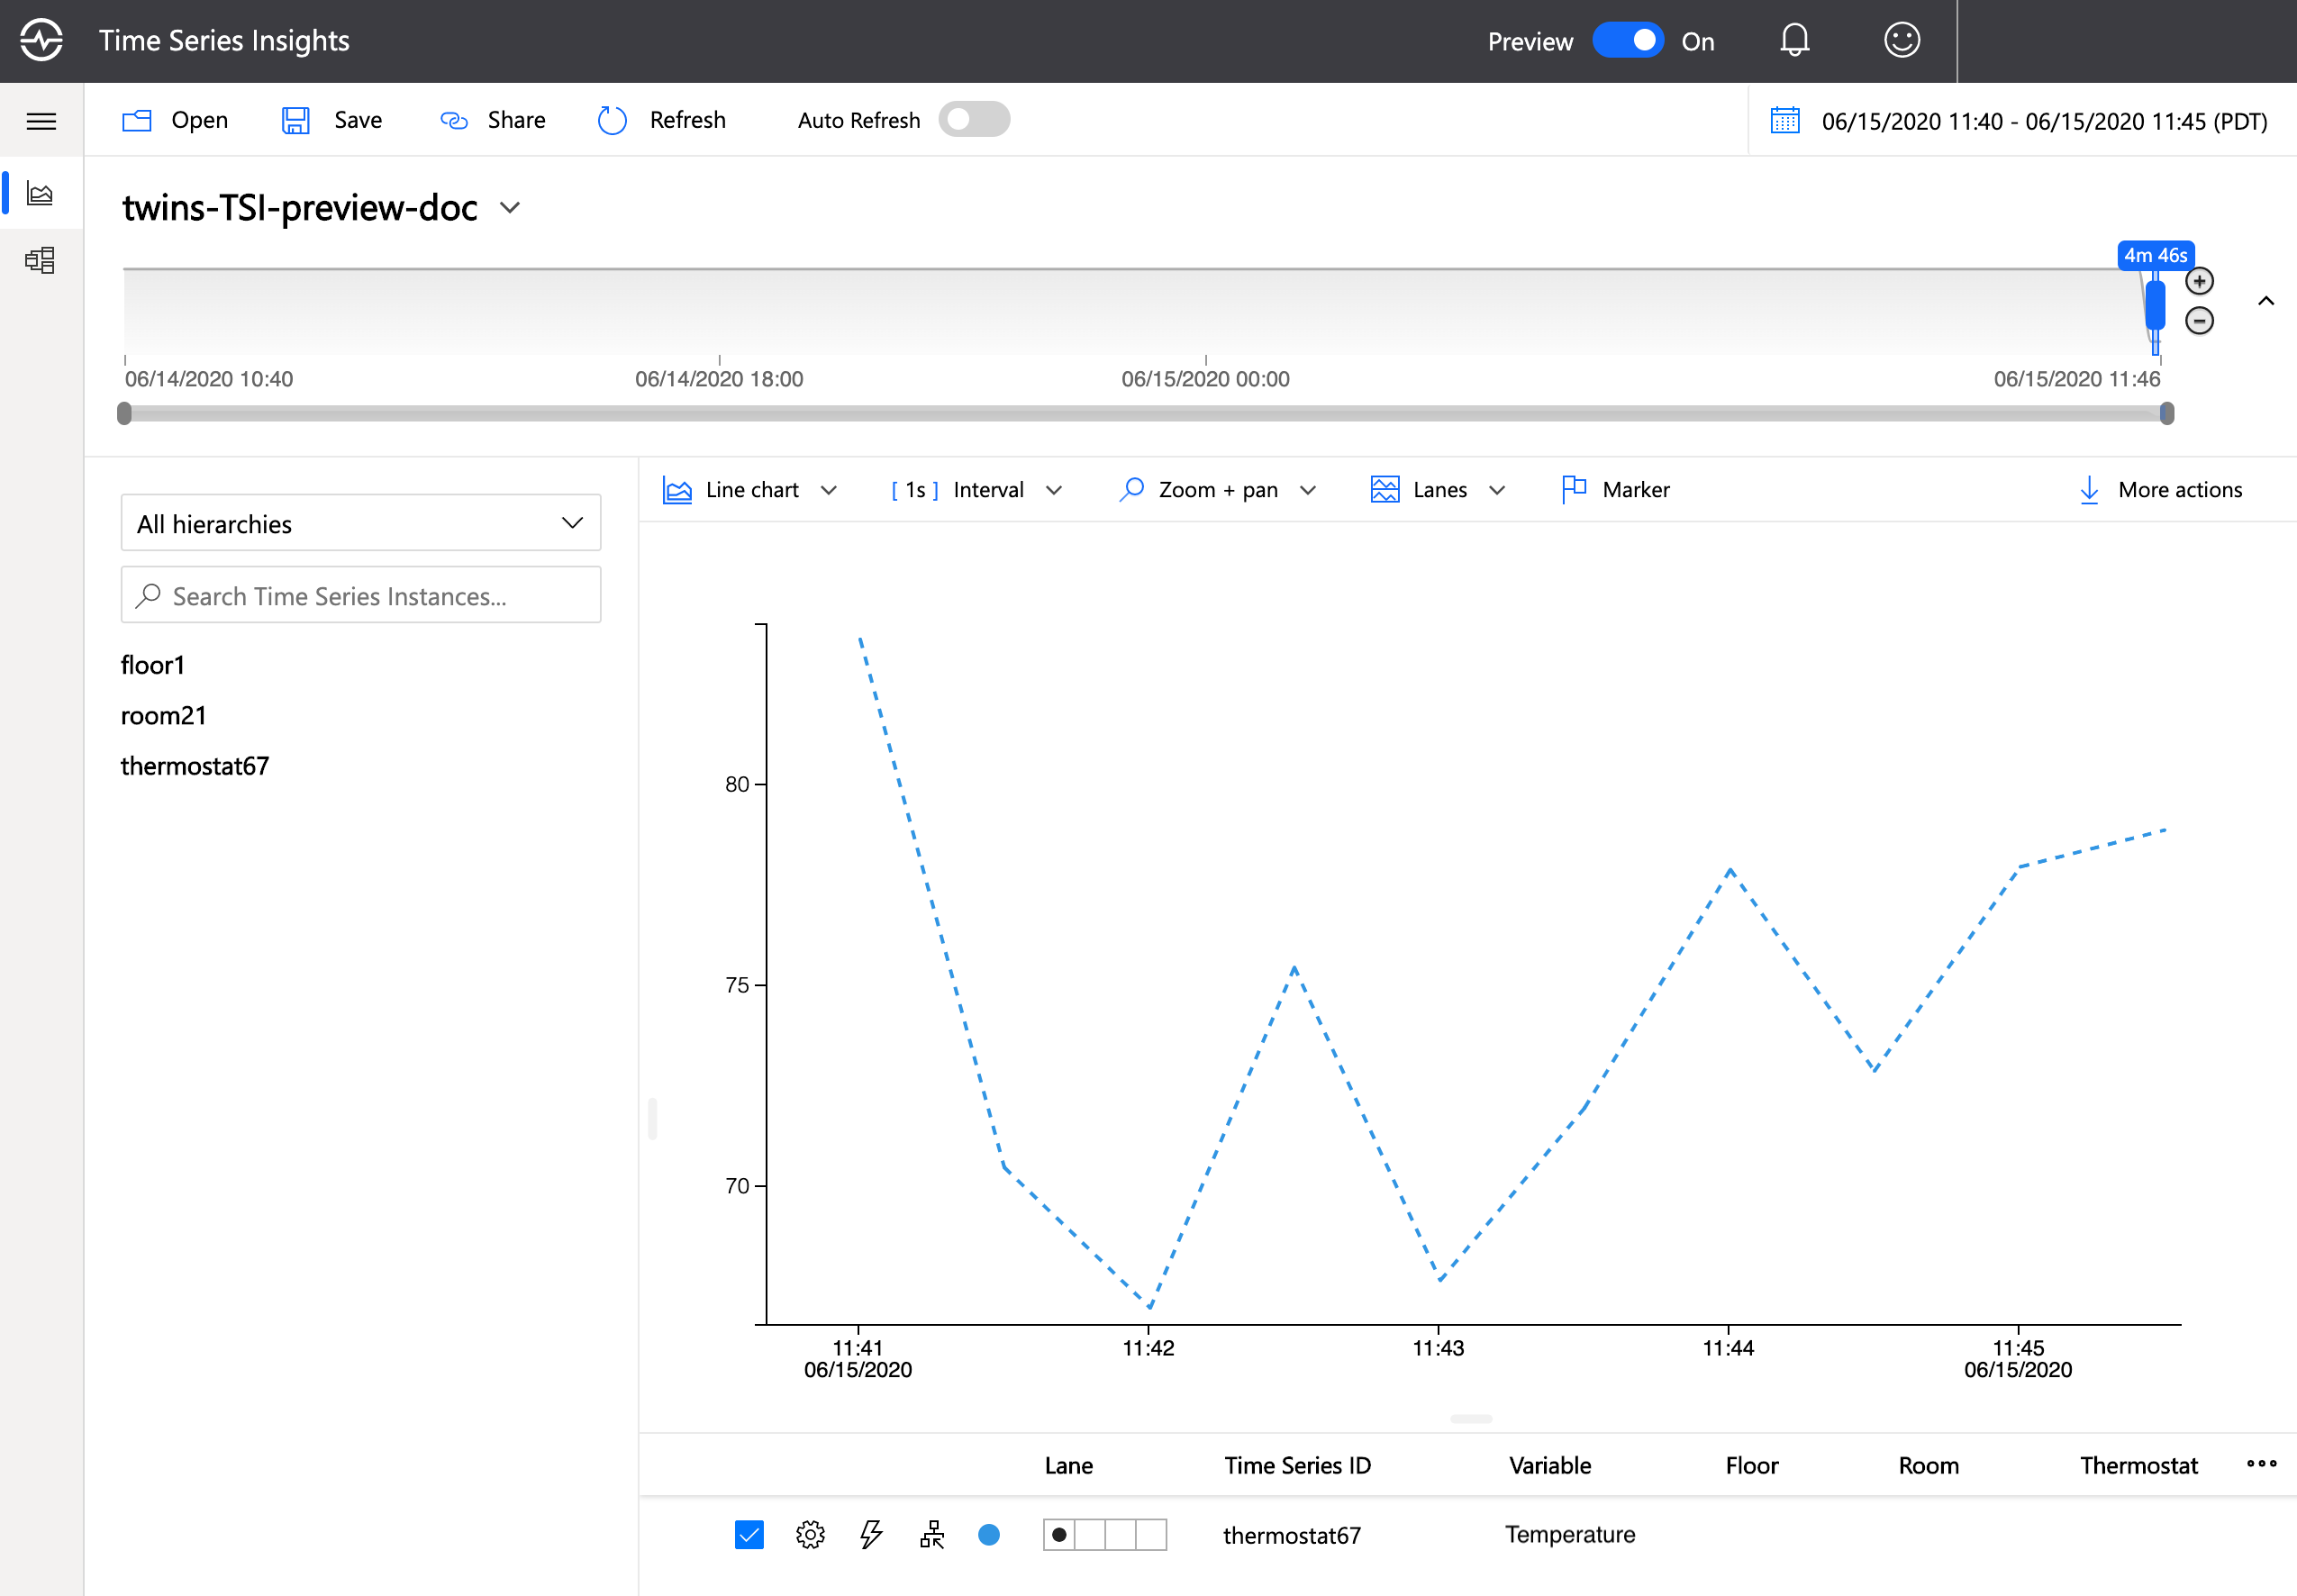Click the lightning bolt icon for thermostat67

point(871,1534)
